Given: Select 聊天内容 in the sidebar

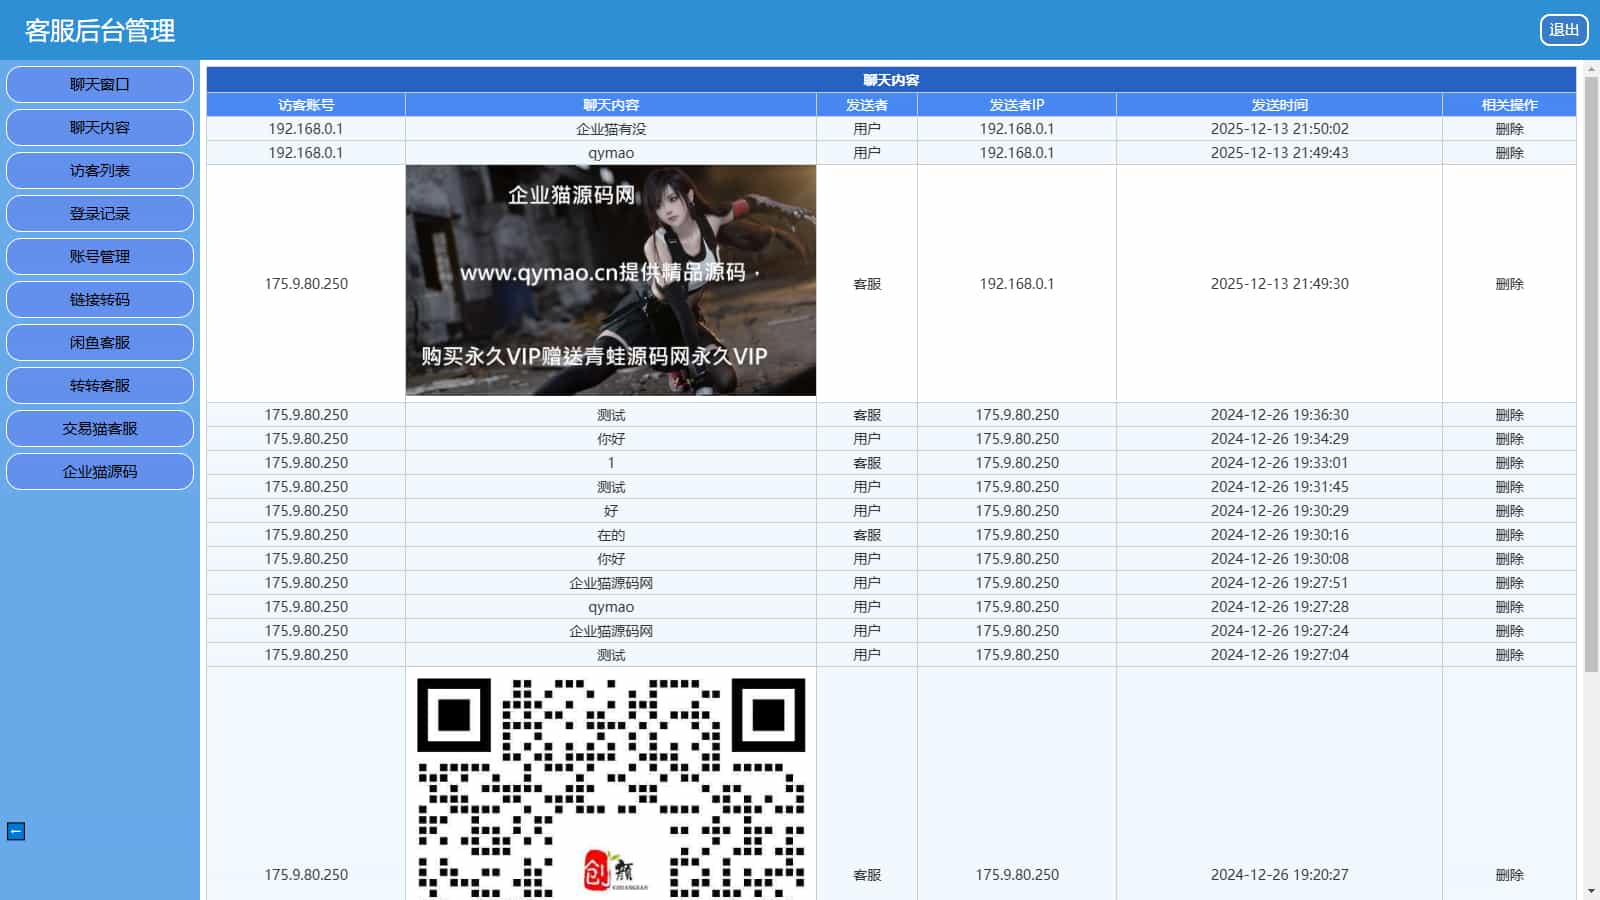Looking at the screenshot, I should [x=100, y=128].
